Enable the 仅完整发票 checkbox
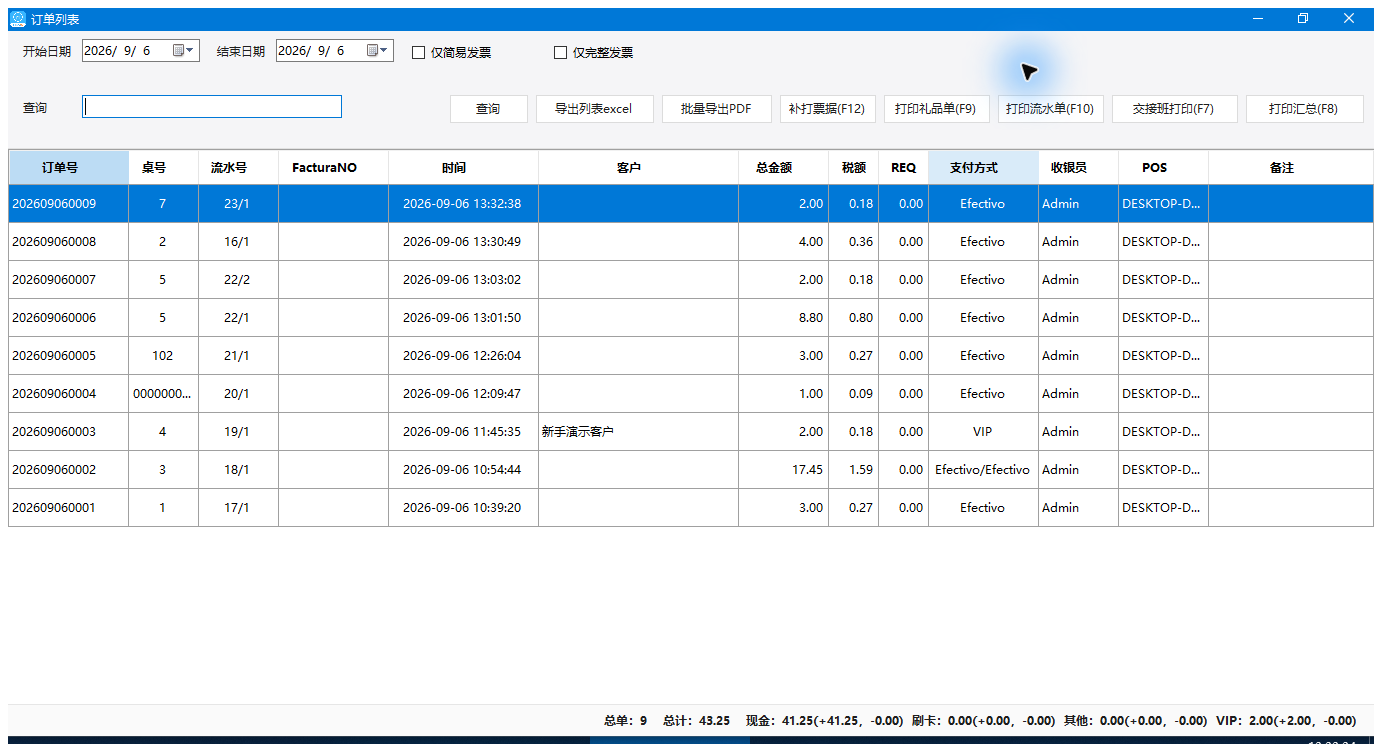1382x744 pixels. [x=560, y=53]
